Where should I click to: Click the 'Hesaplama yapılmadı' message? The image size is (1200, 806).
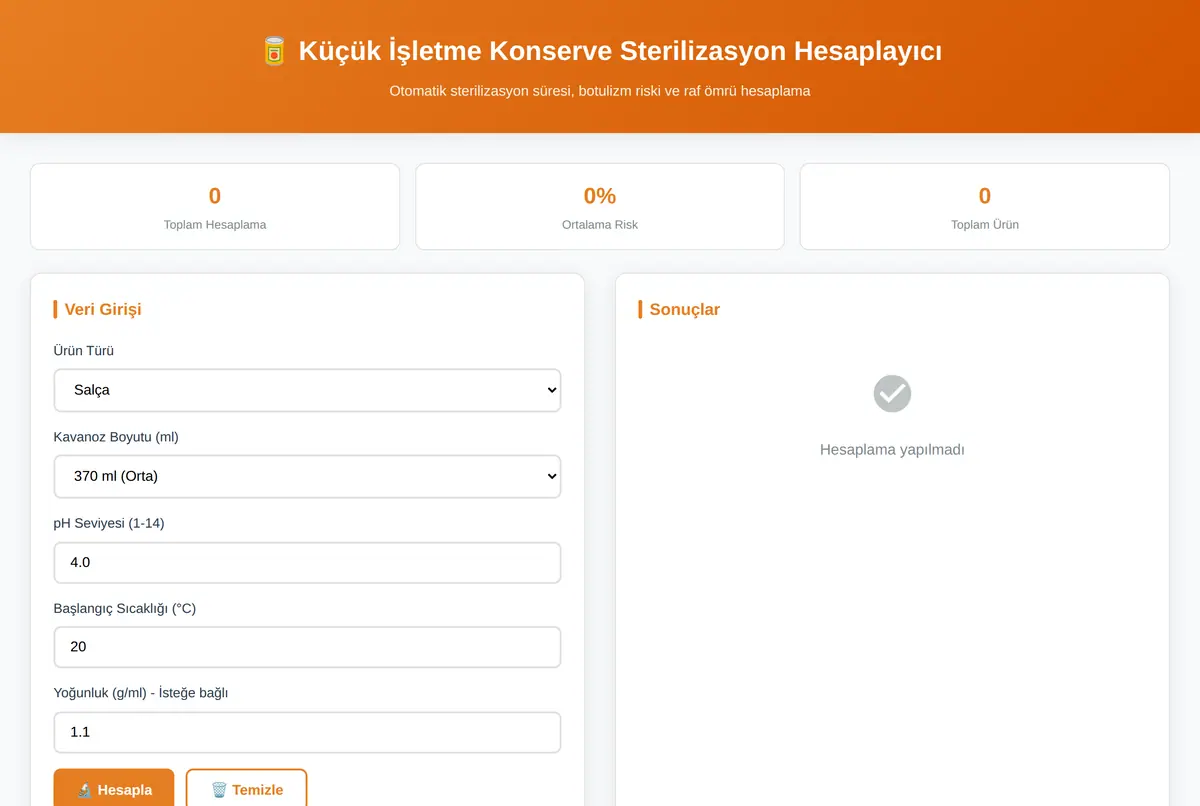[892, 450]
